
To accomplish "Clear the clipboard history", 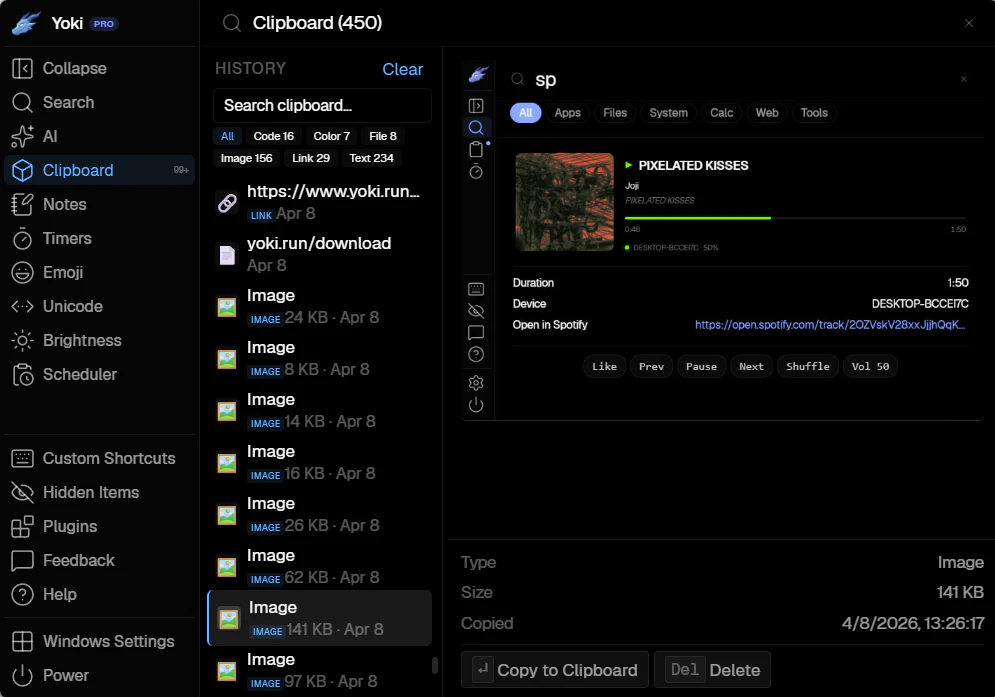I will point(402,69).
